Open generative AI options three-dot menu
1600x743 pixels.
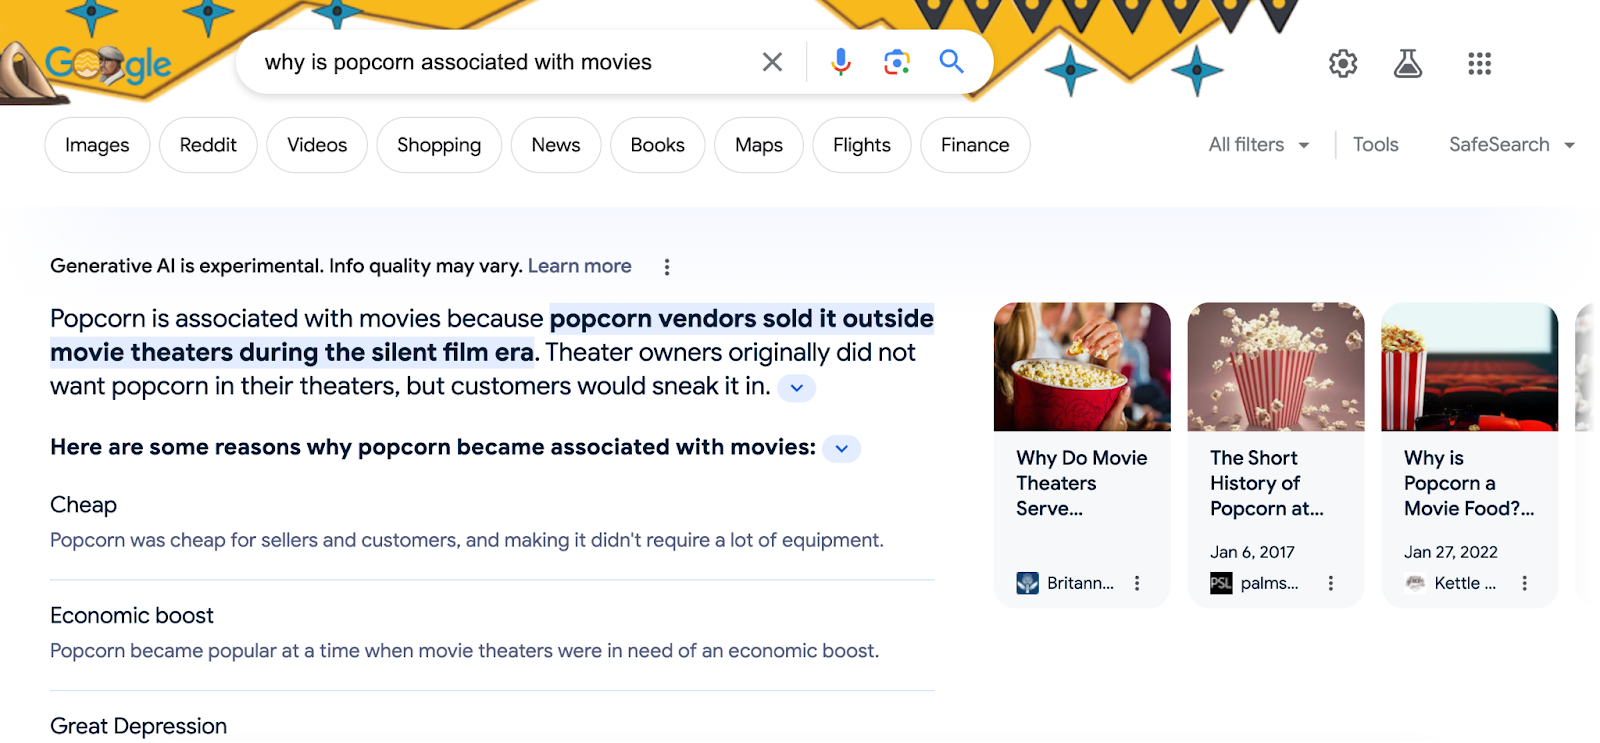point(667,267)
